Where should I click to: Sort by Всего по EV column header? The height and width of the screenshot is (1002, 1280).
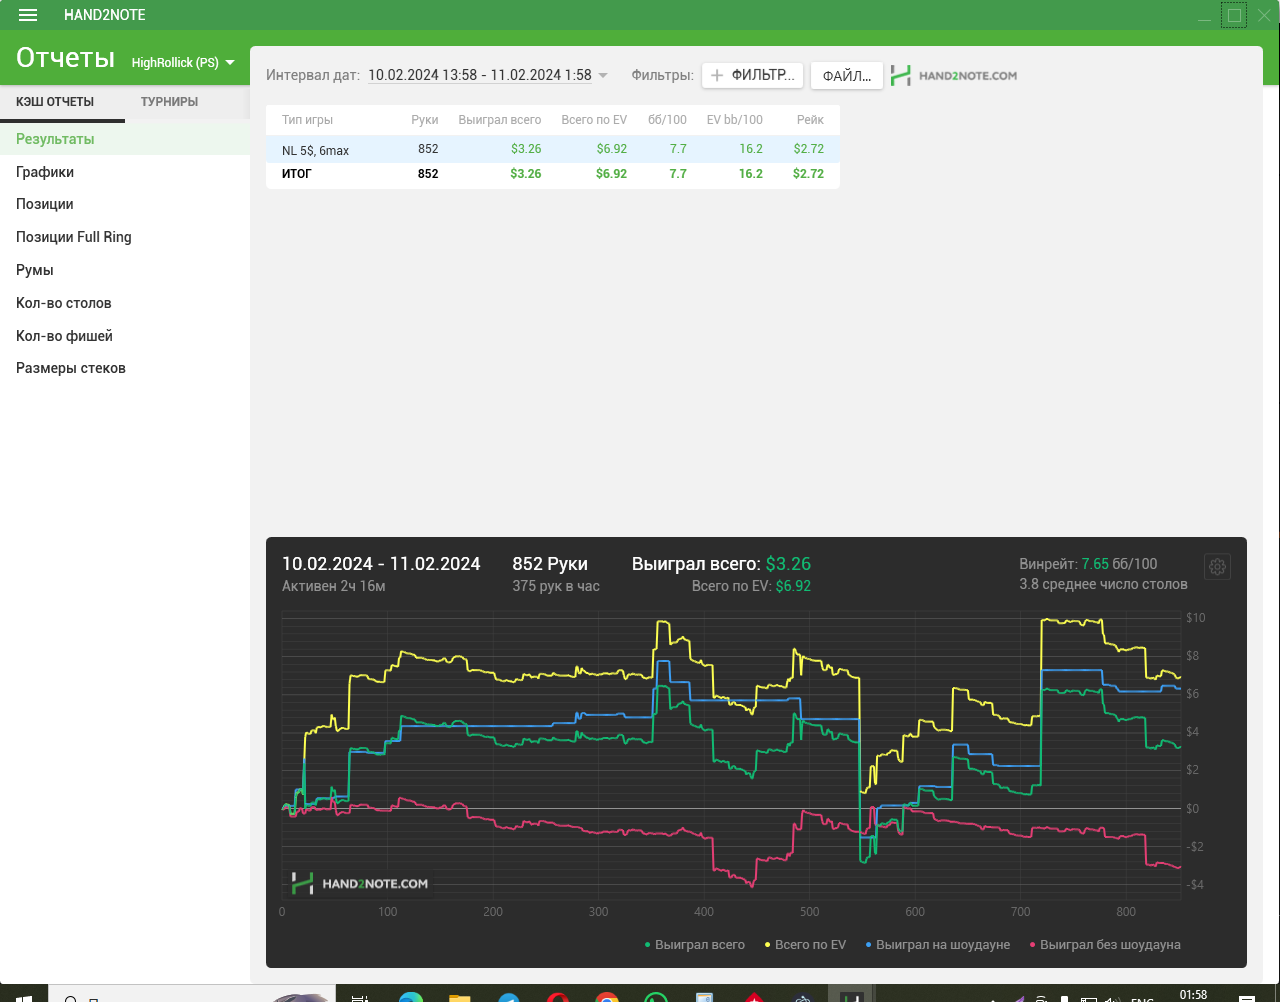[594, 120]
